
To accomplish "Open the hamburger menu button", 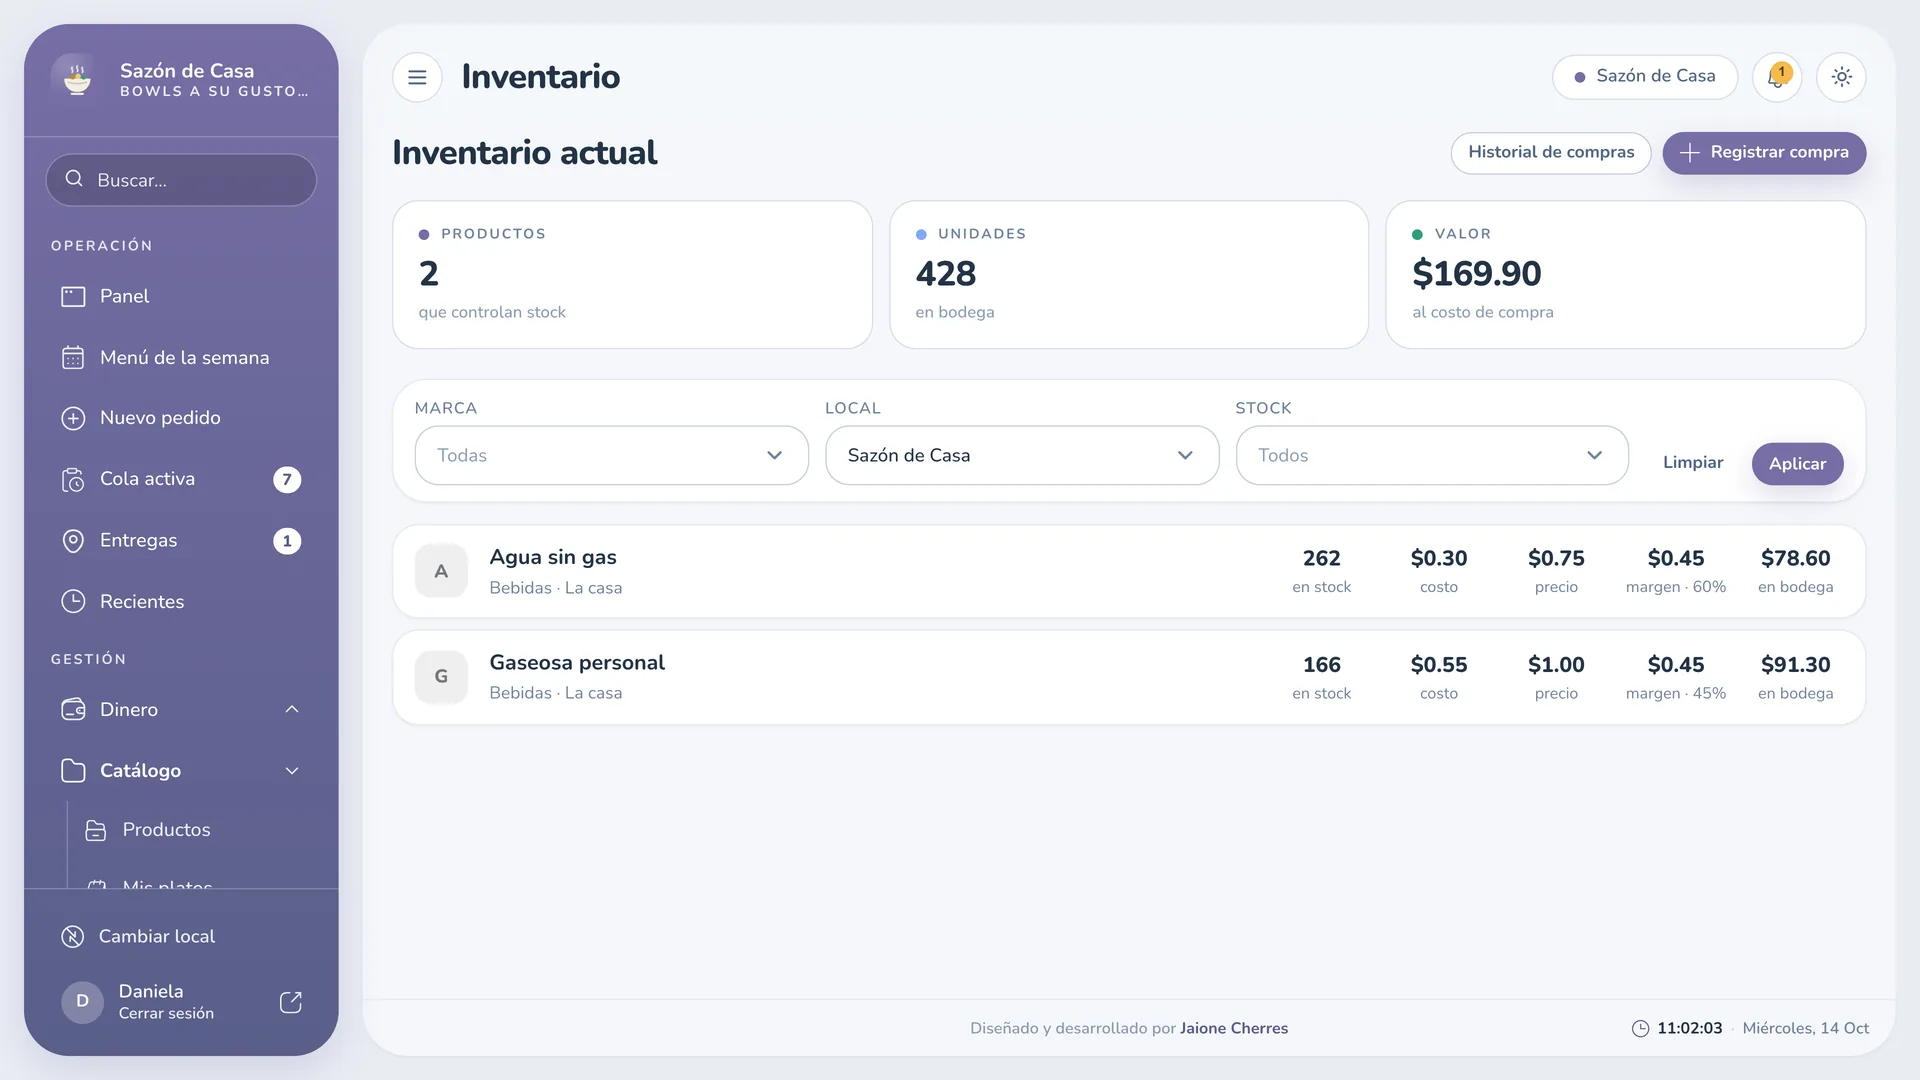I will click(417, 77).
